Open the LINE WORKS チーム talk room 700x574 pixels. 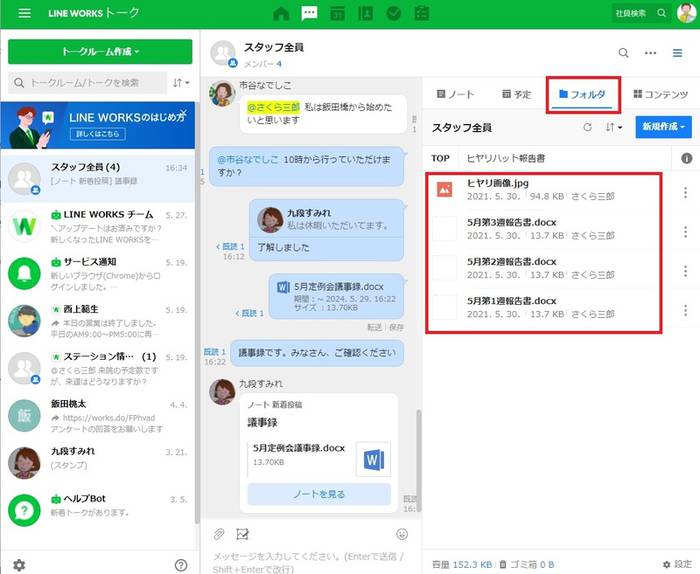point(98,226)
